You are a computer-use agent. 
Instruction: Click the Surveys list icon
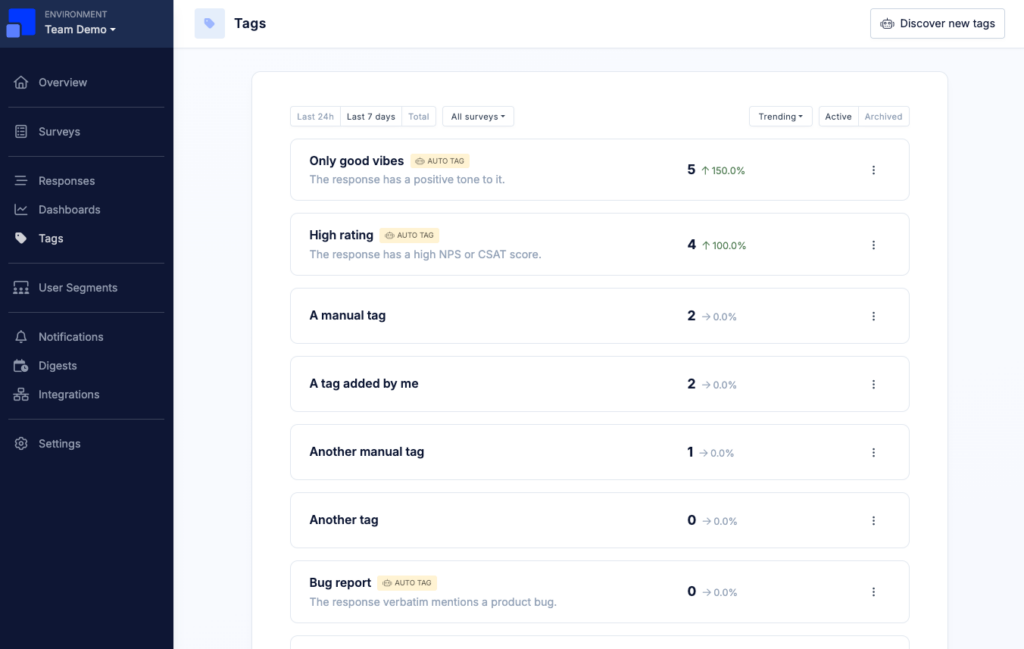pos(21,131)
